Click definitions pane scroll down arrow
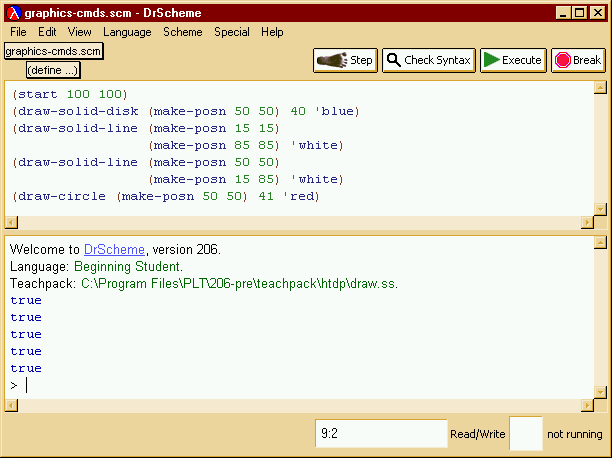This screenshot has height=458, width=612. coord(600,209)
